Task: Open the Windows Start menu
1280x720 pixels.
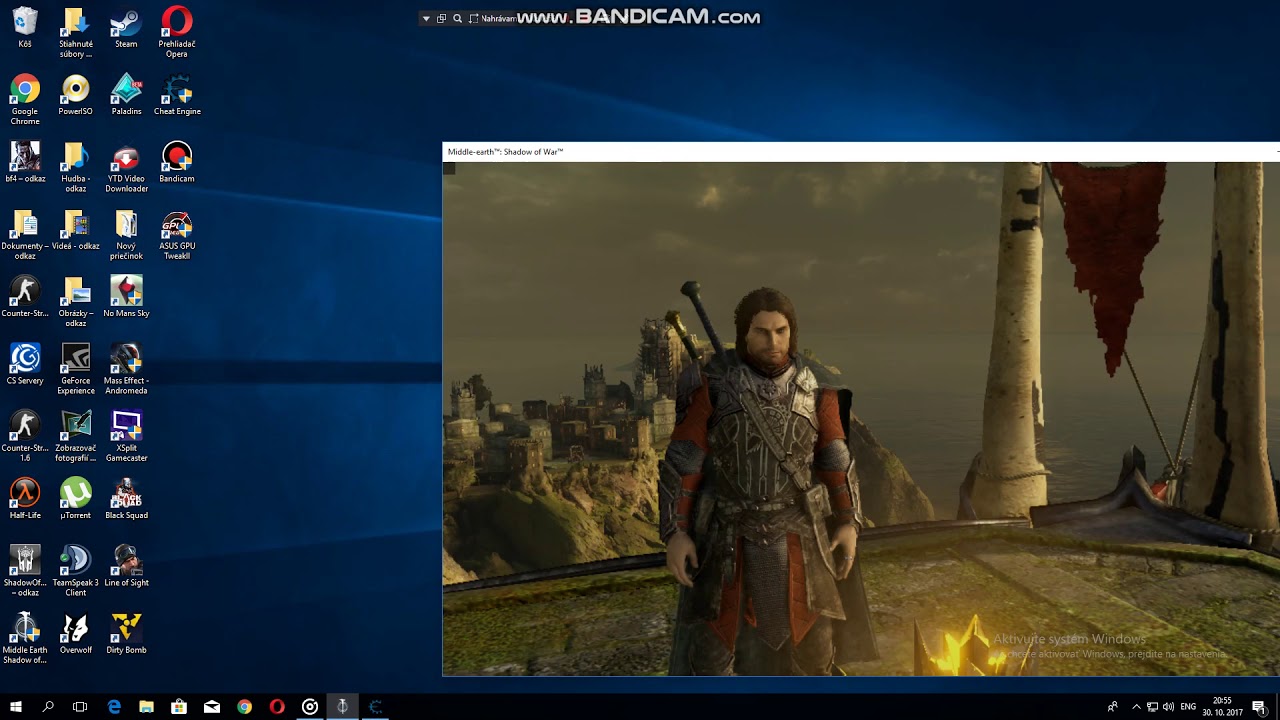Action: coord(16,706)
